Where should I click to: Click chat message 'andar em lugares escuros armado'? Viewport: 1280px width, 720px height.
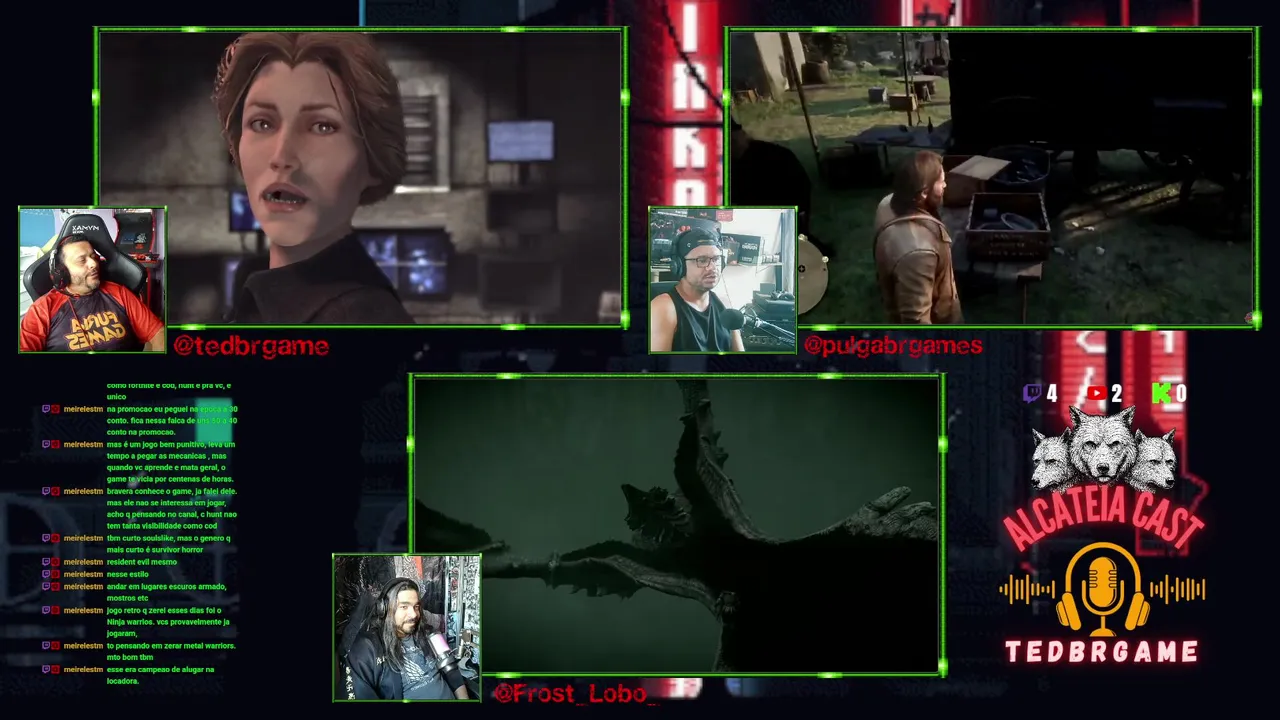[166, 592]
